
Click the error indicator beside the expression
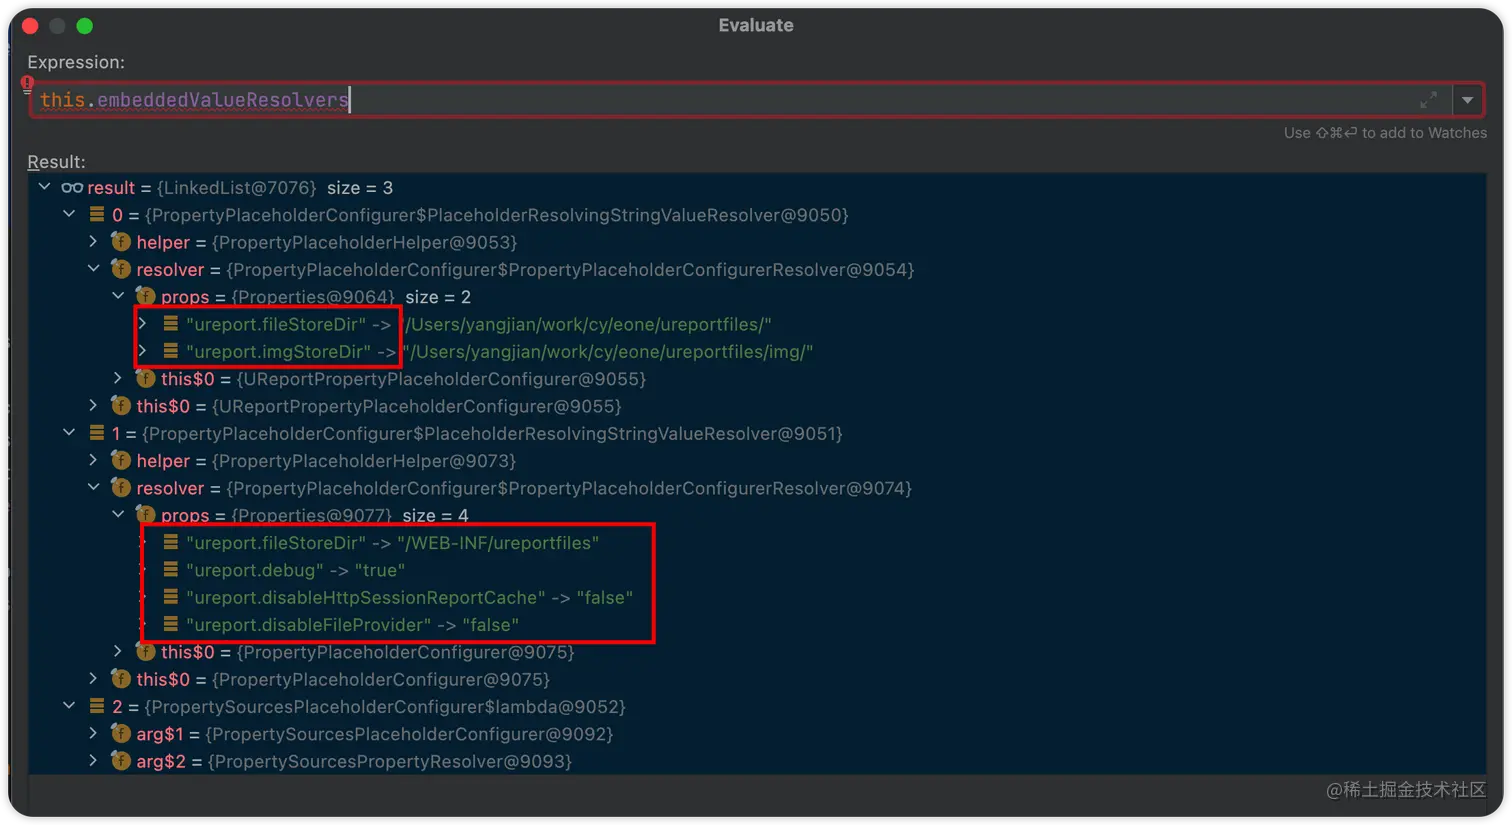[x=27, y=84]
